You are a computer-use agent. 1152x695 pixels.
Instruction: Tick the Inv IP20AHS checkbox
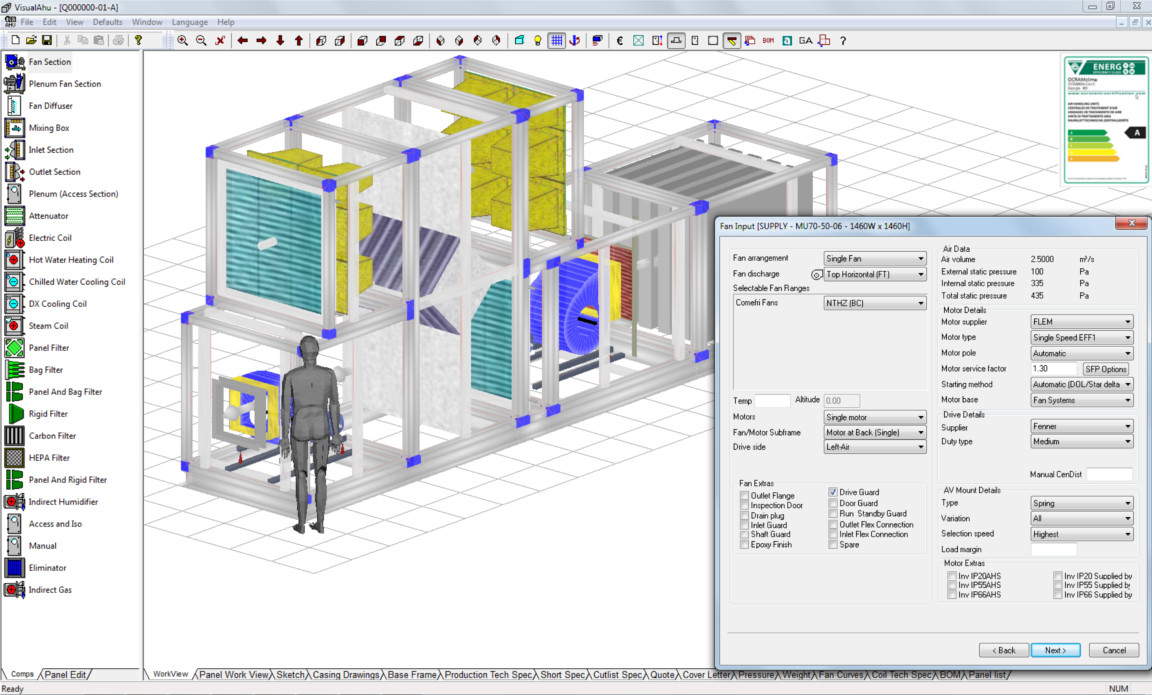tap(952, 576)
